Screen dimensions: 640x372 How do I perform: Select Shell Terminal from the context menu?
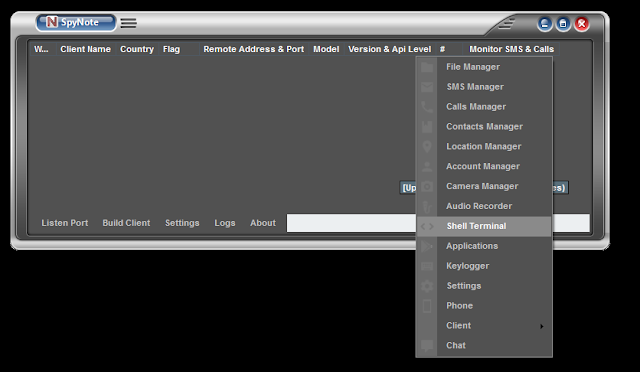(484, 226)
